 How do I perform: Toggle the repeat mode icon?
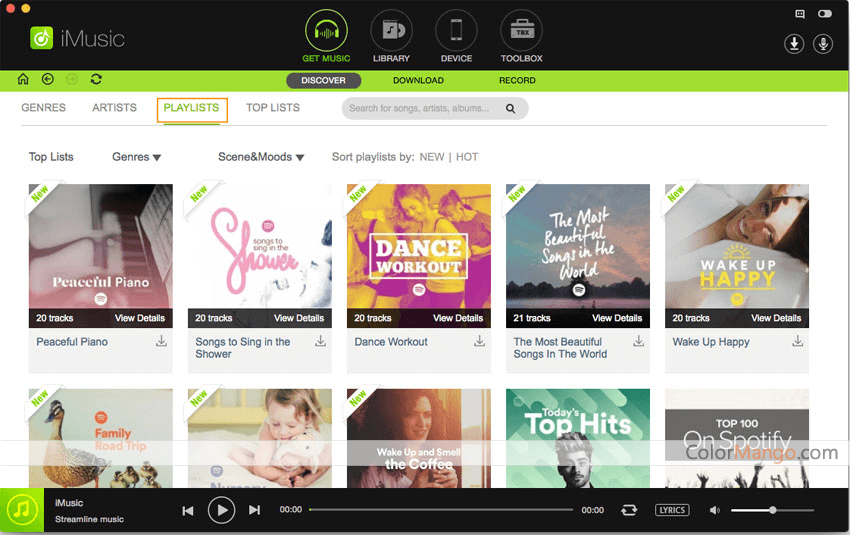[629, 510]
